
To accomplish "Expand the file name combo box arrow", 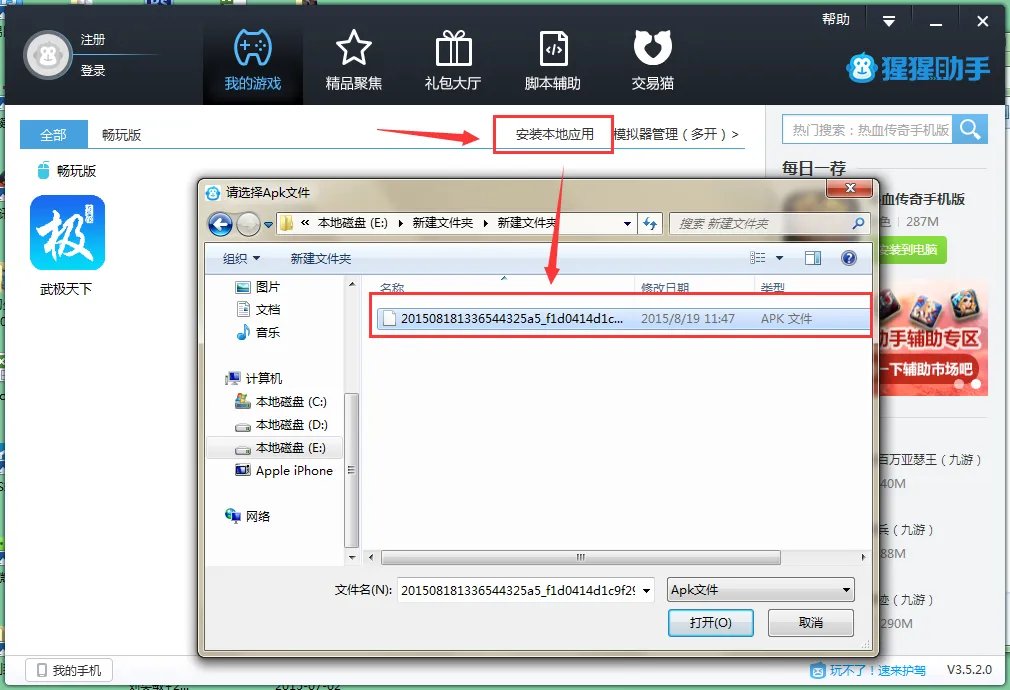I will 647,590.
